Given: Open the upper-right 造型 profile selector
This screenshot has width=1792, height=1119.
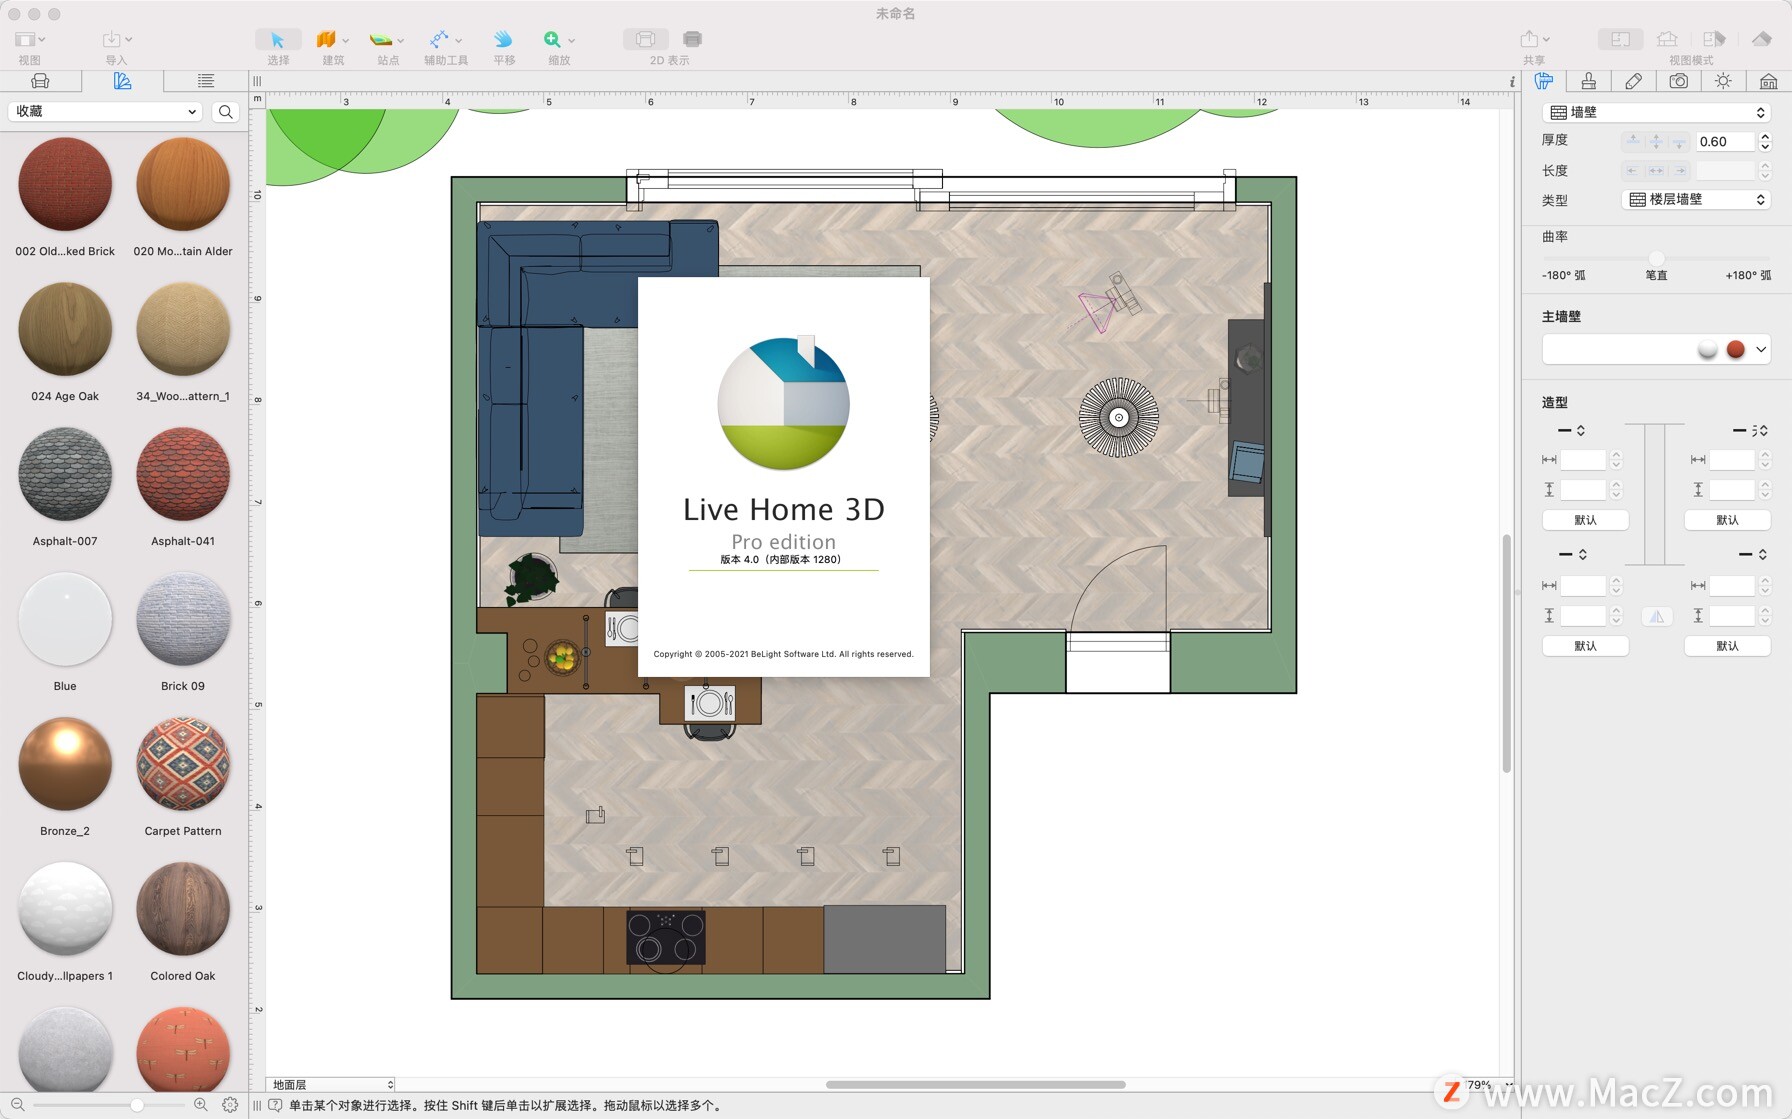Looking at the screenshot, I should tap(1750, 430).
